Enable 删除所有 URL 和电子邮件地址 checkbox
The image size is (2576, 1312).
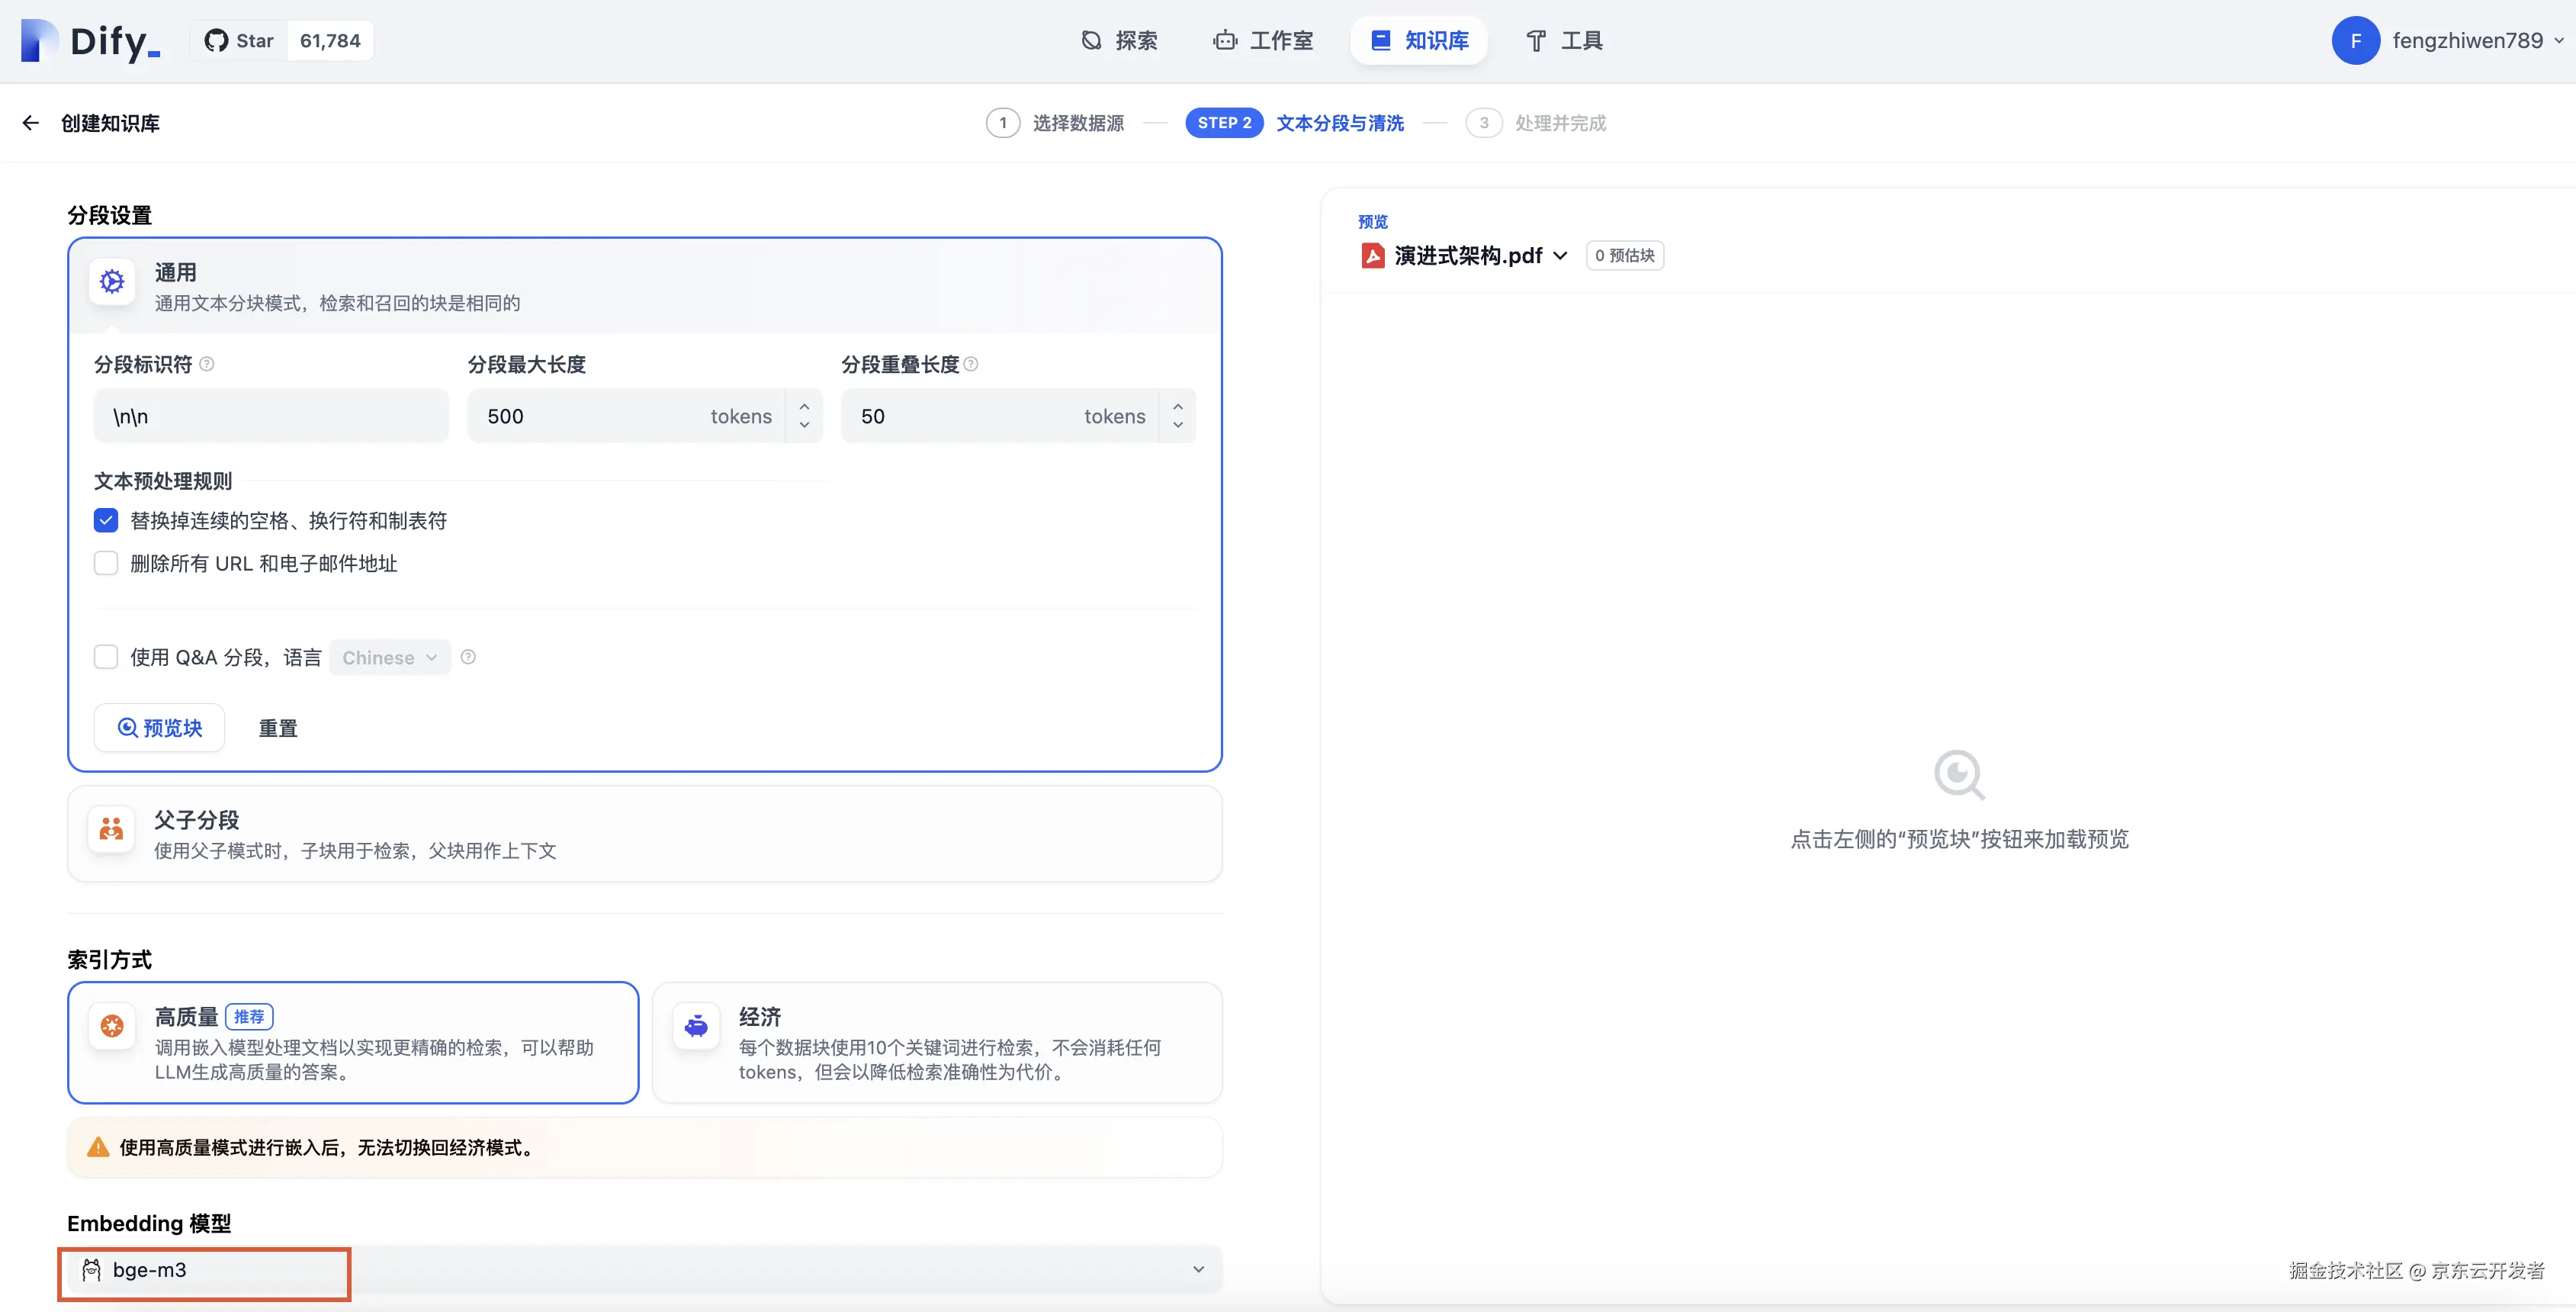(106, 563)
